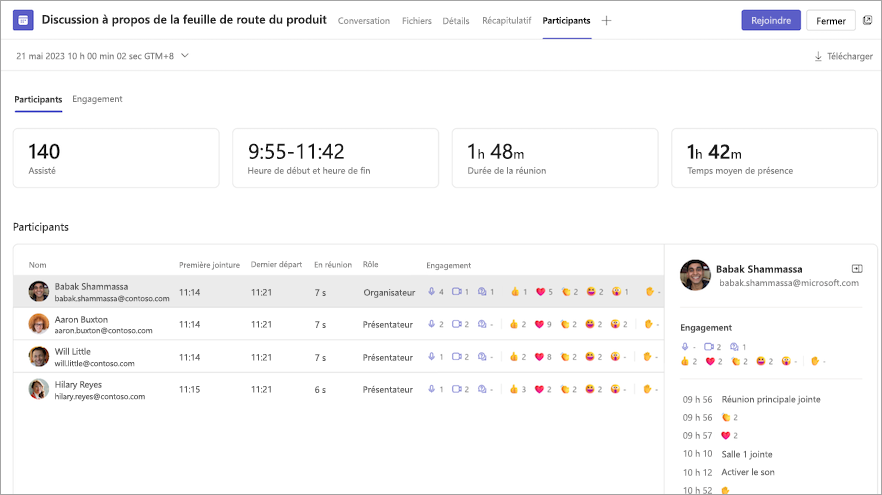The width and height of the screenshot is (882, 495).
Task: Add a new tab with plus icon
Action: (606, 21)
